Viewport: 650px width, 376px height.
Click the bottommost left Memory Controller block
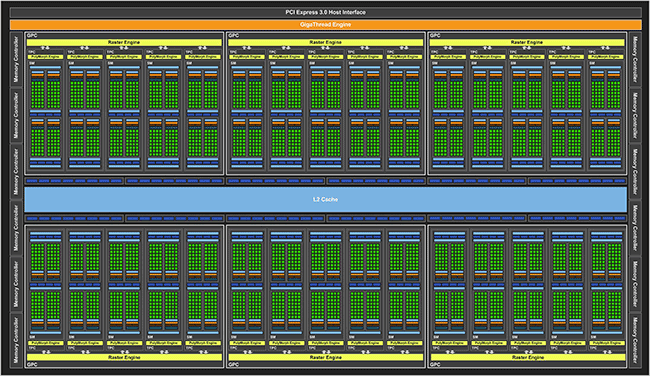16,340
